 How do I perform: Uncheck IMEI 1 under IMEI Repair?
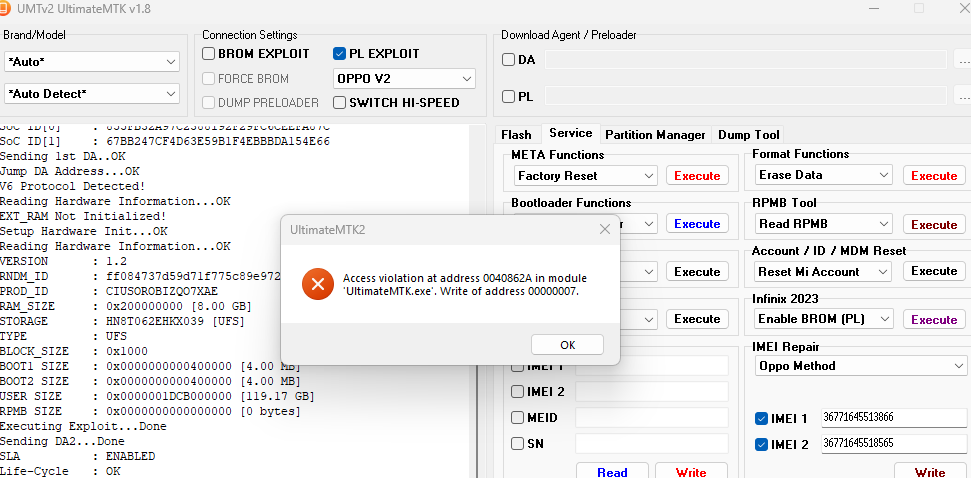point(762,419)
